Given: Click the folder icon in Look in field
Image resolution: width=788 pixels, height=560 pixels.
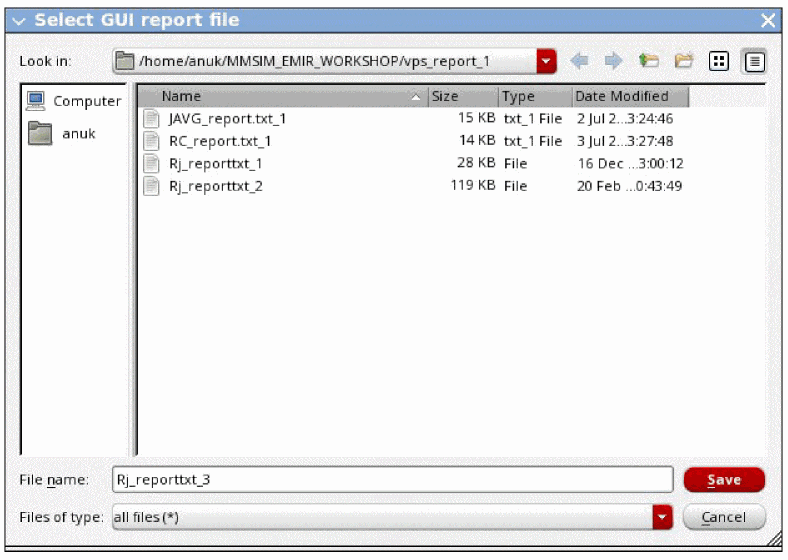Looking at the screenshot, I should click(125, 61).
